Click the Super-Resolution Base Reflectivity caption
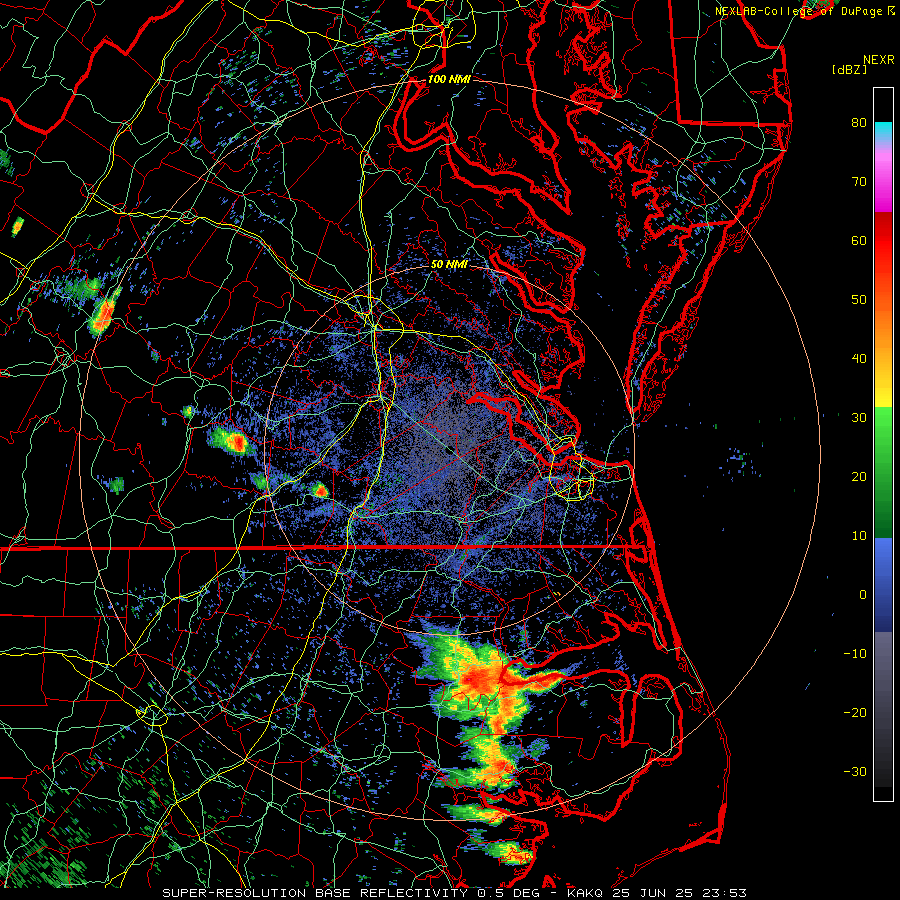 tap(455, 893)
